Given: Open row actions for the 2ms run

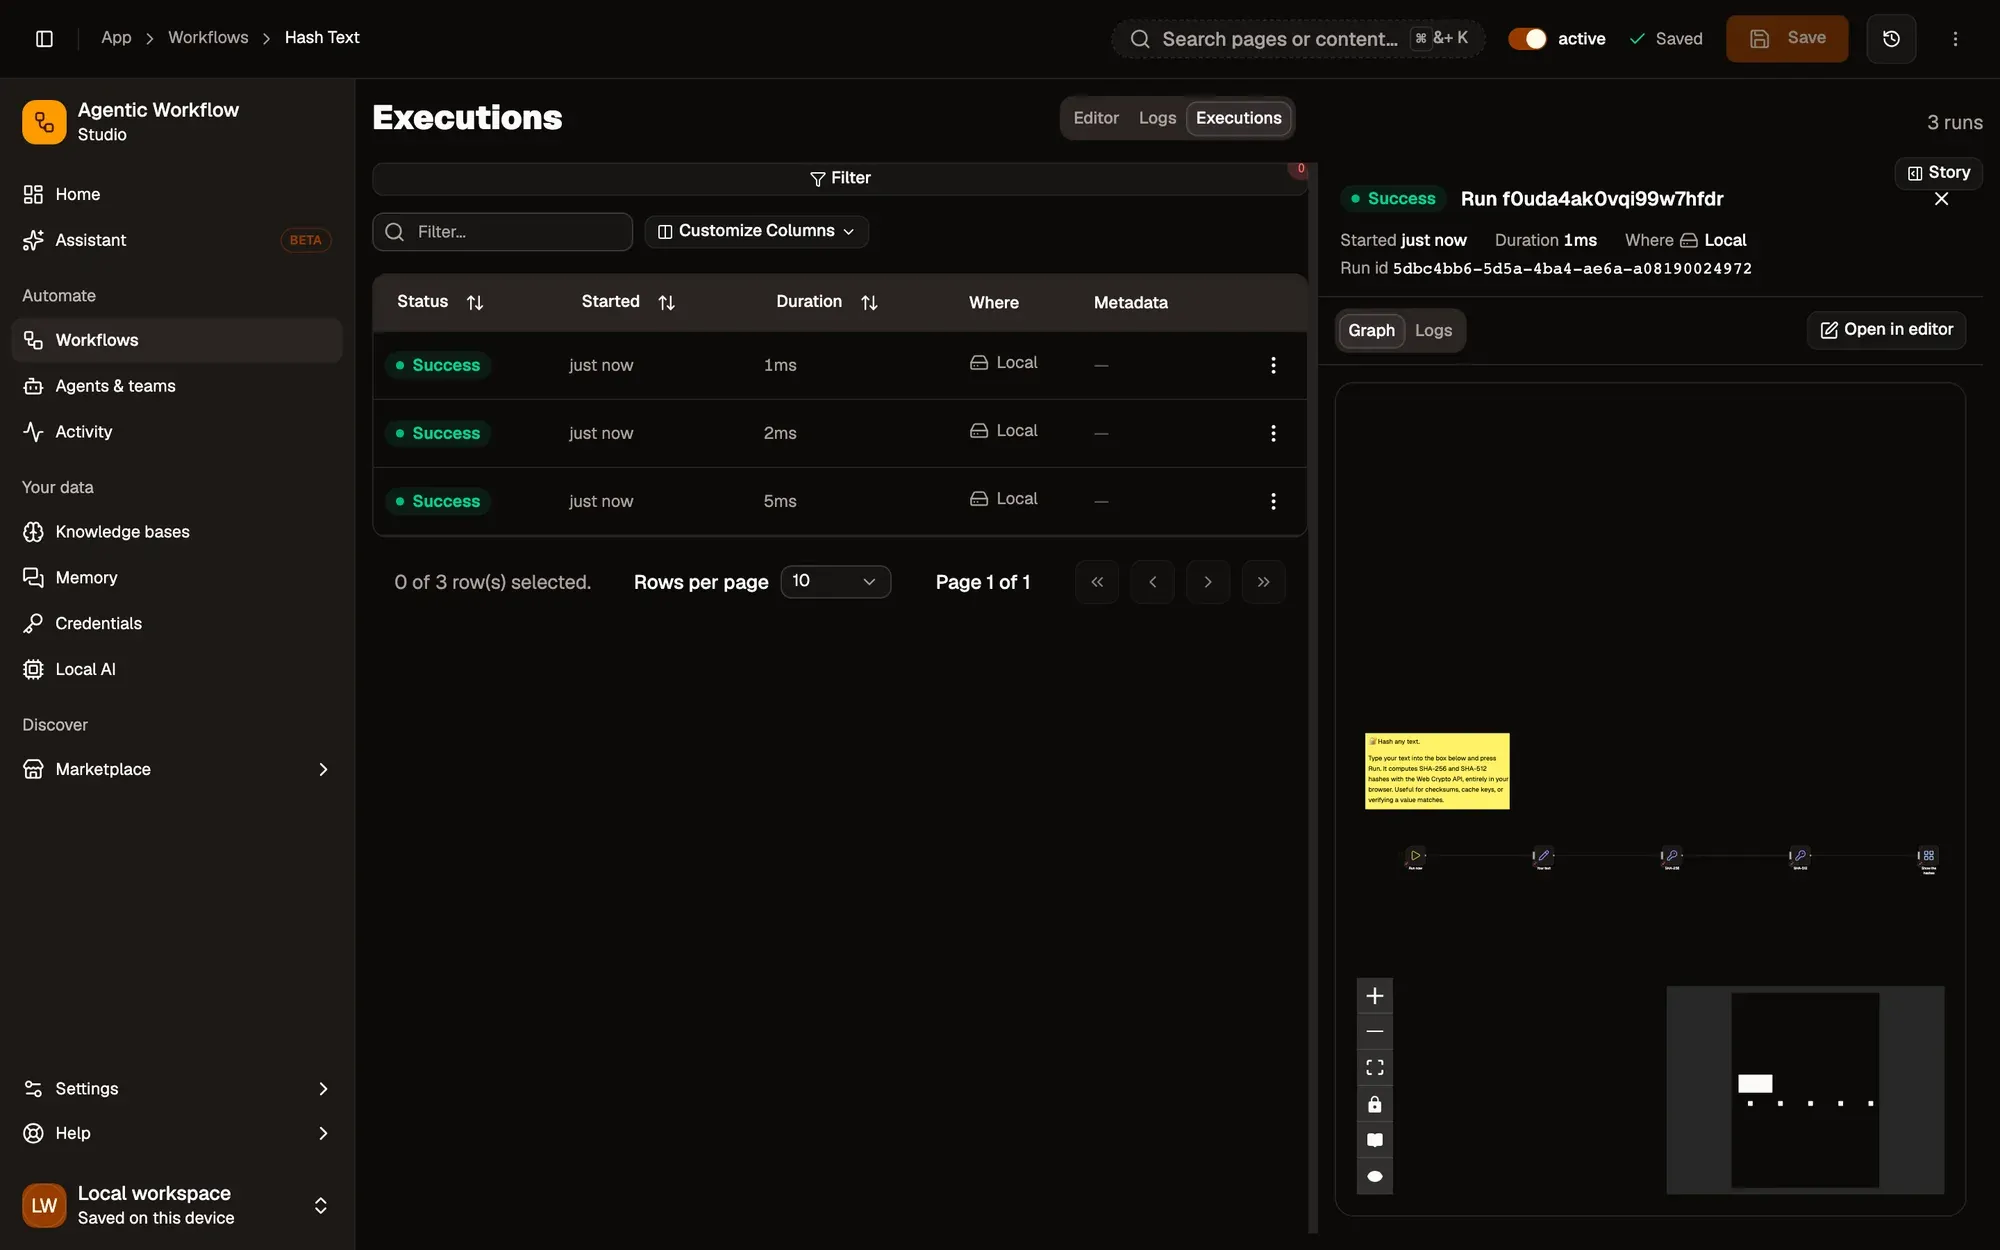Looking at the screenshot, I should pos(1273,433).
